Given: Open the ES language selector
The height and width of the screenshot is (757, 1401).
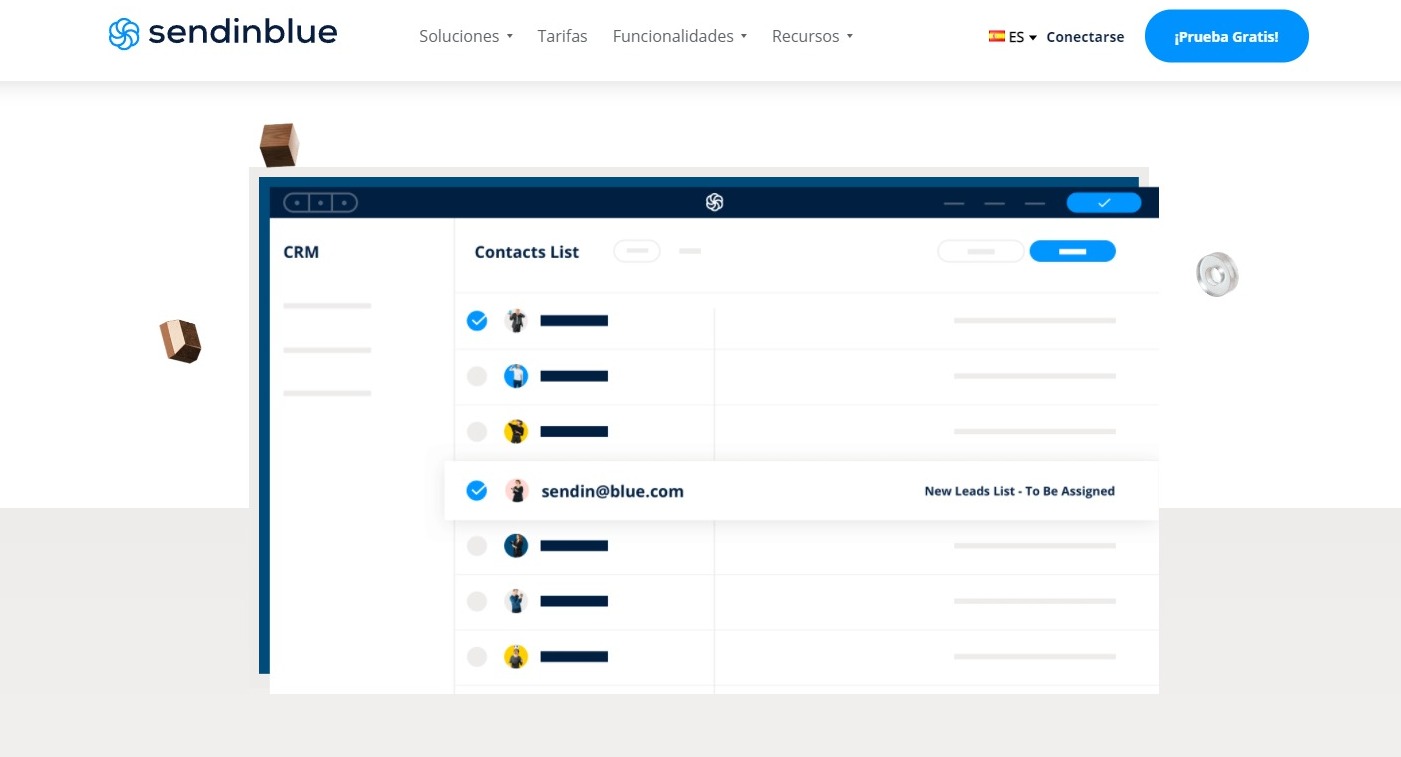Looking at the screenshot, I should [1012, 37].
